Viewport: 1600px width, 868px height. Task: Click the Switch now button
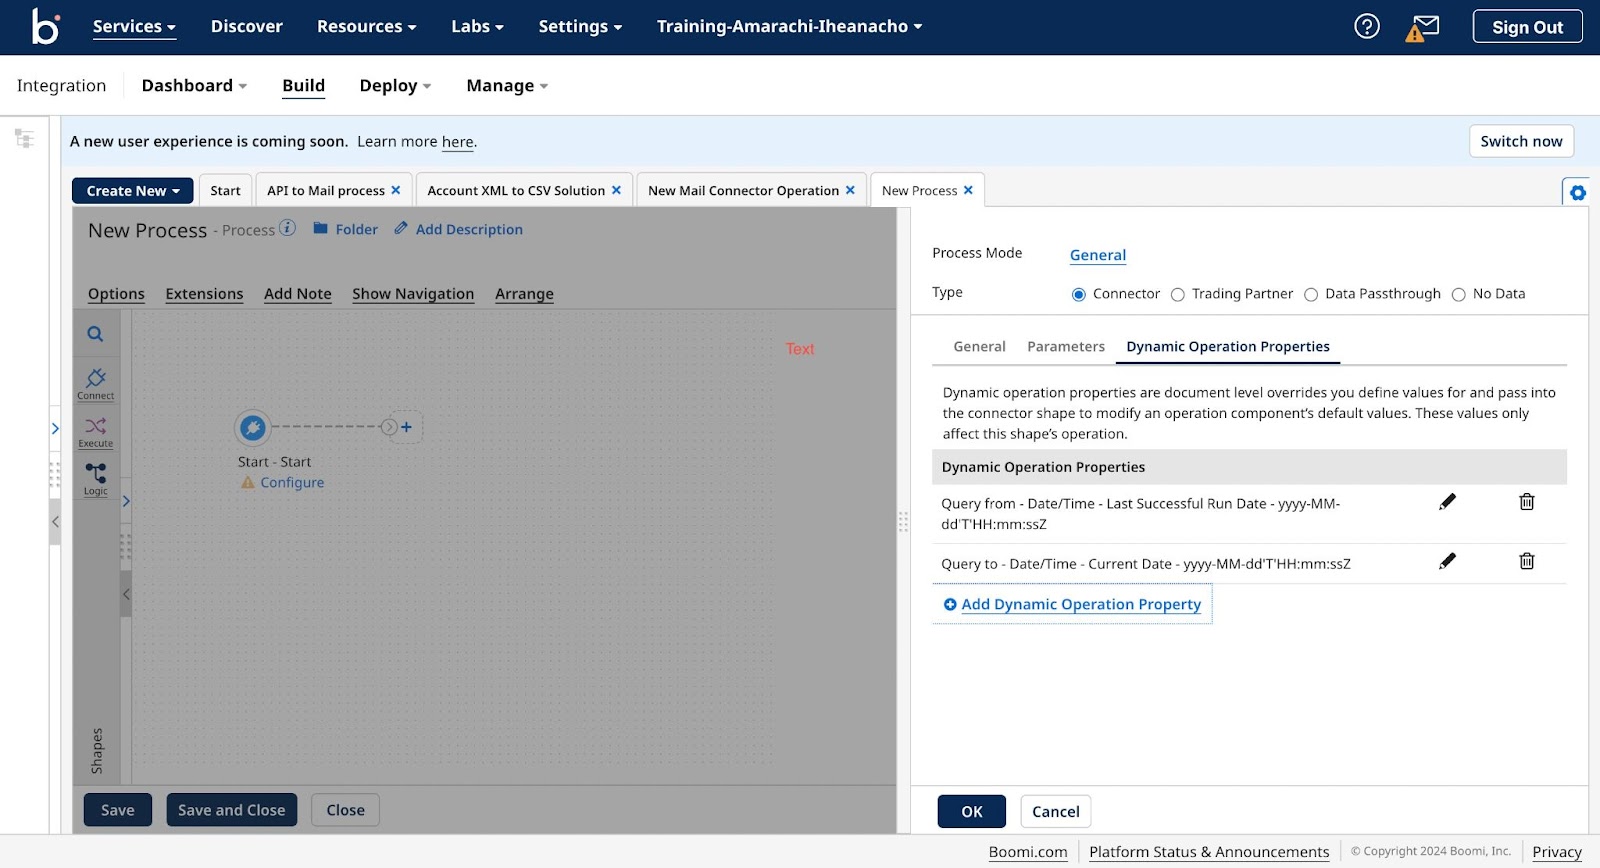[x=1521, y=141]
